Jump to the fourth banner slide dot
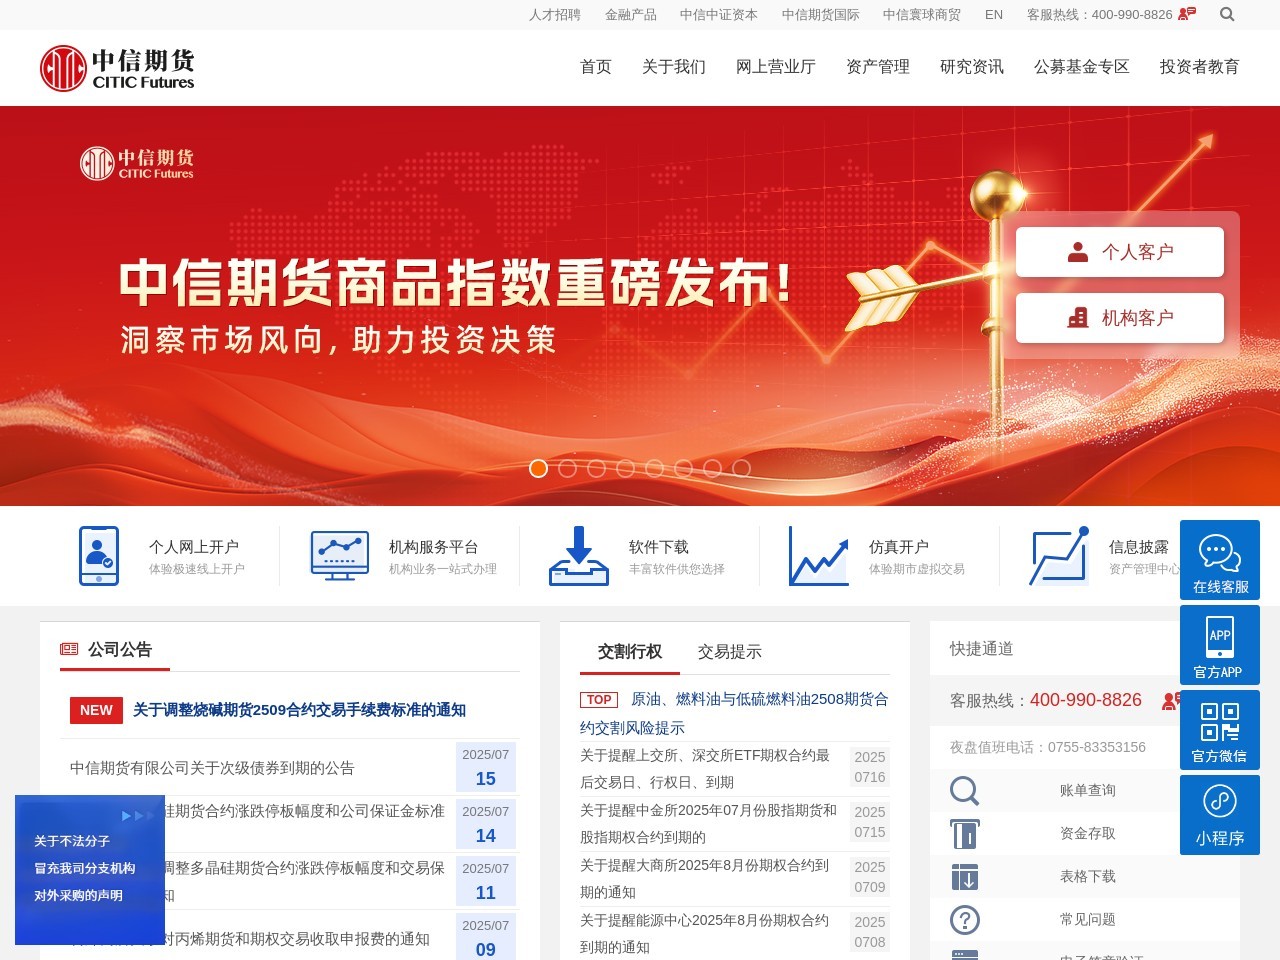 (625, 468)
